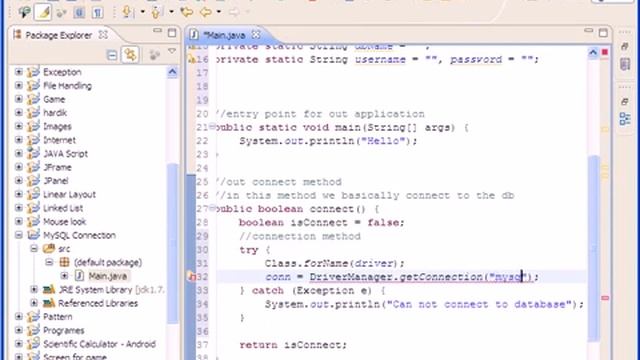
Task: Select the Main.java editor tab
Action: [224, 36]
